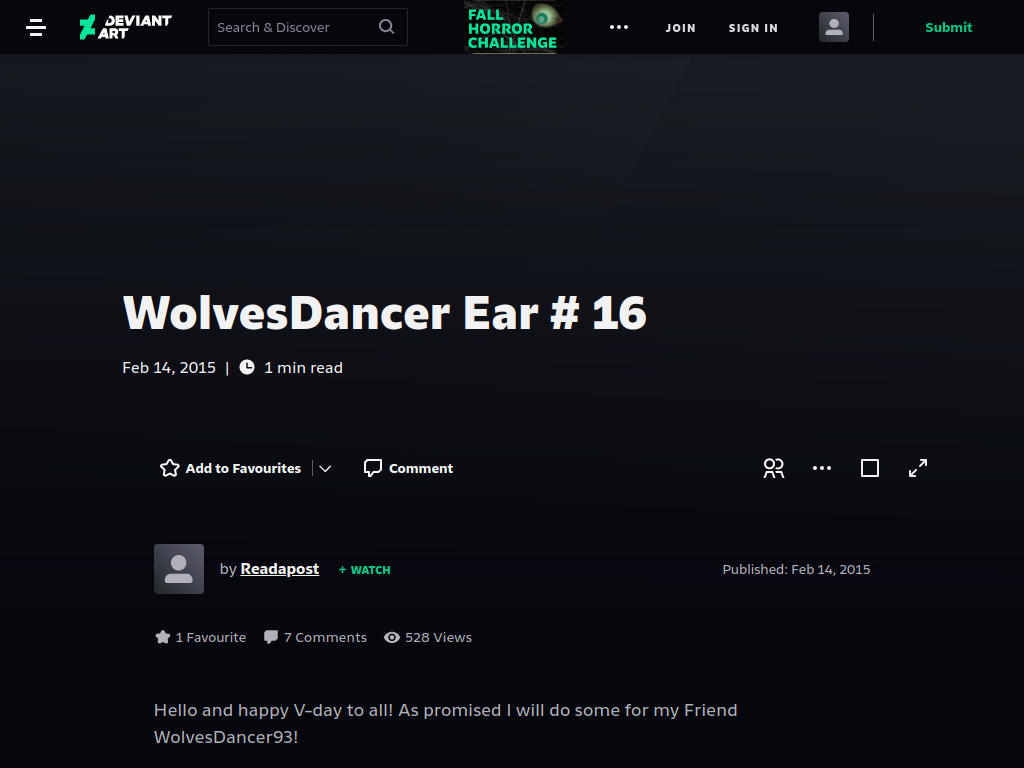Viewport: 1024px width, 768px height.
Task: Click the clock icon near 1 min read
Action: click(x=247, y=367)
